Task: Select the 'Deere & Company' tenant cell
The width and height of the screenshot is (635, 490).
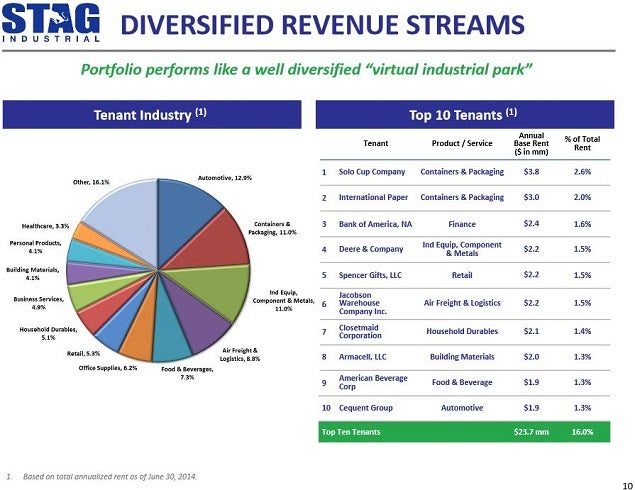Action: (x=371, y=249)
